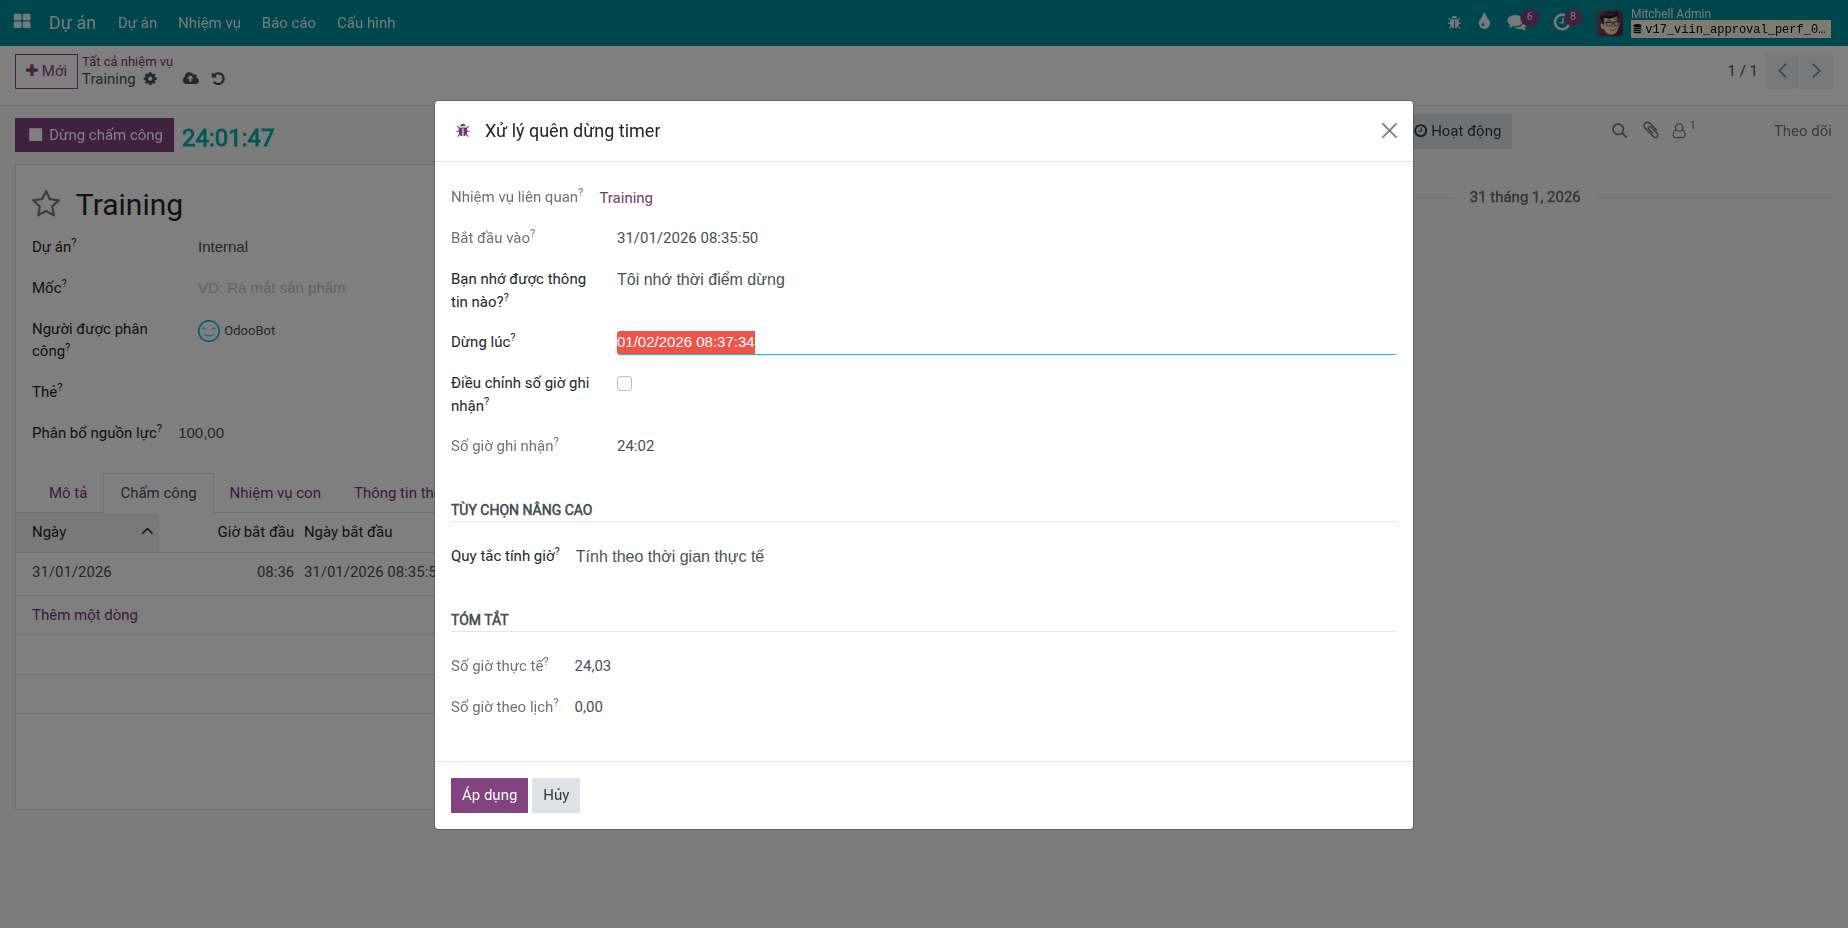Star the Training task as favorite
The height and width of the screenshot is (928, 1848).
tap(46, 205)
